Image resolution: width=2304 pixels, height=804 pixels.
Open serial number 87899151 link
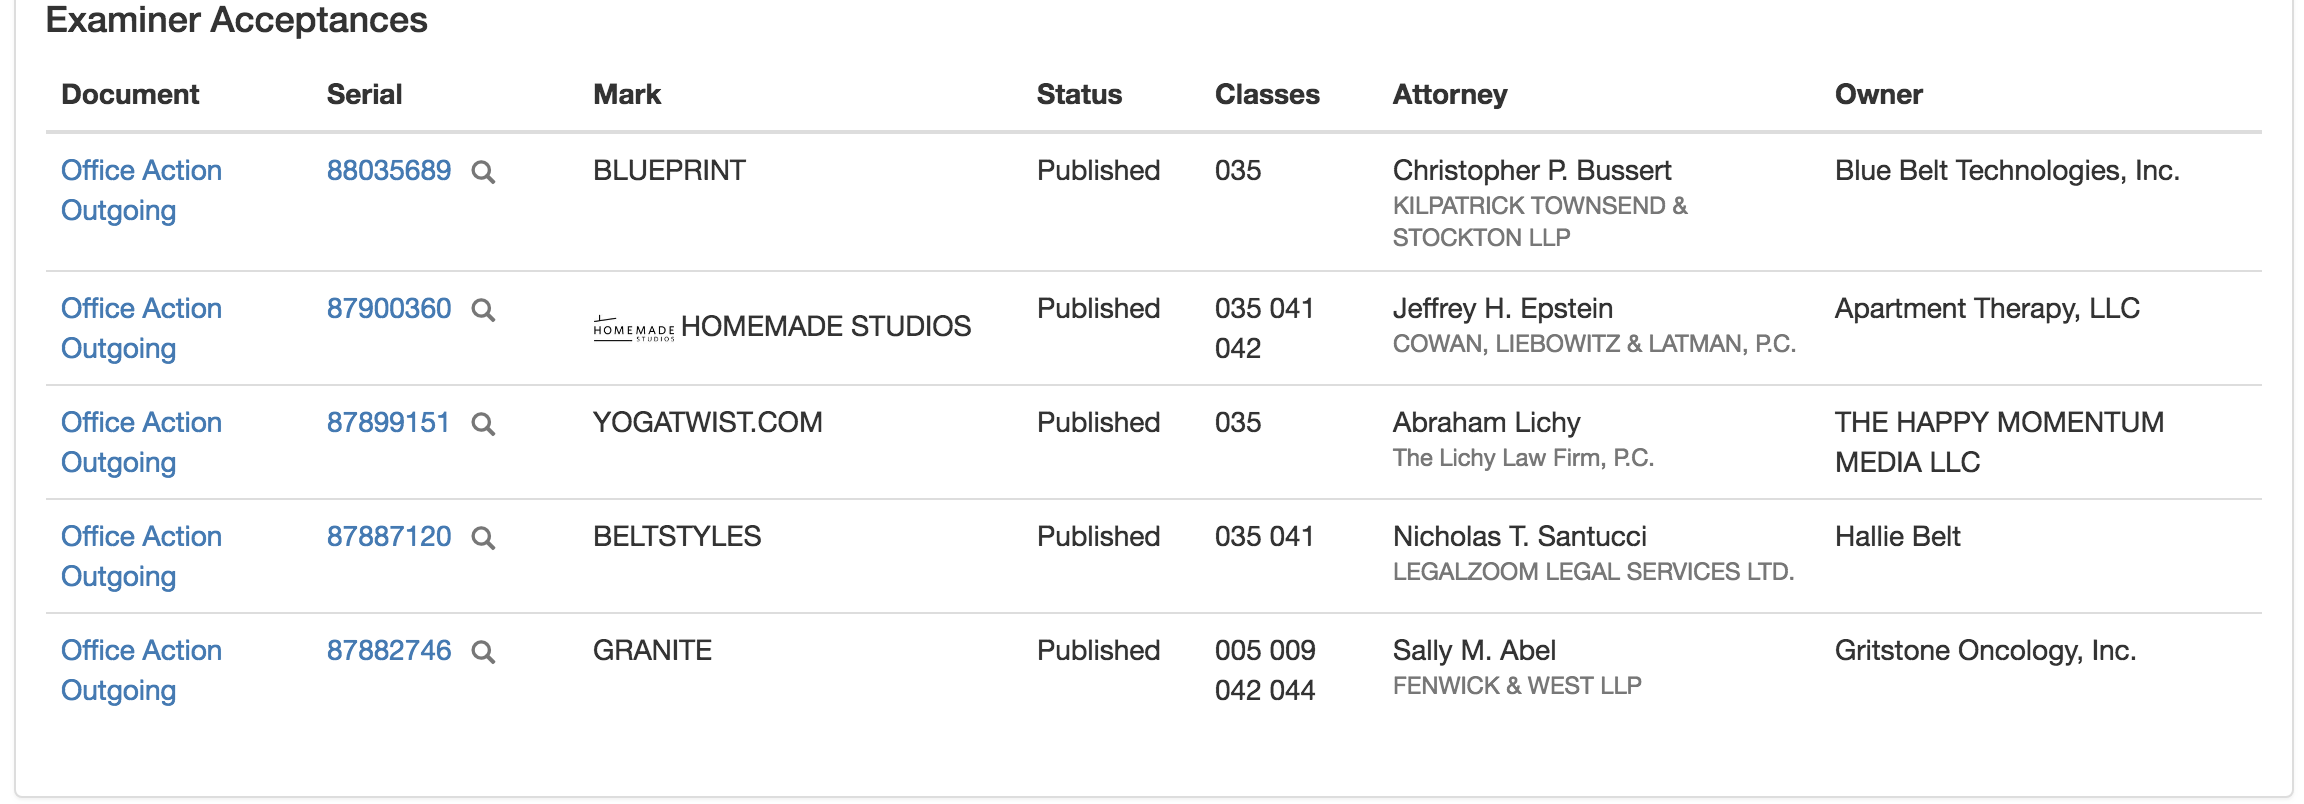[388, 422]
